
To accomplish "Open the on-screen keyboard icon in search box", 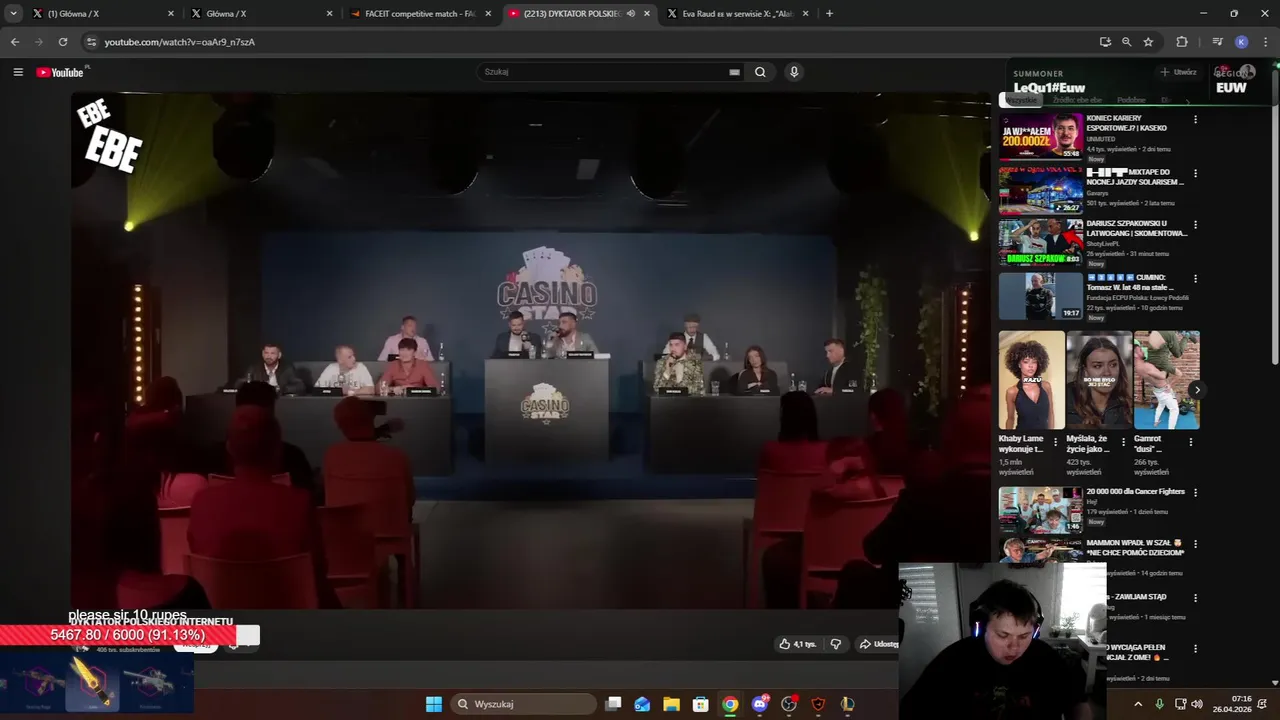I will click(x=734, y=72).
